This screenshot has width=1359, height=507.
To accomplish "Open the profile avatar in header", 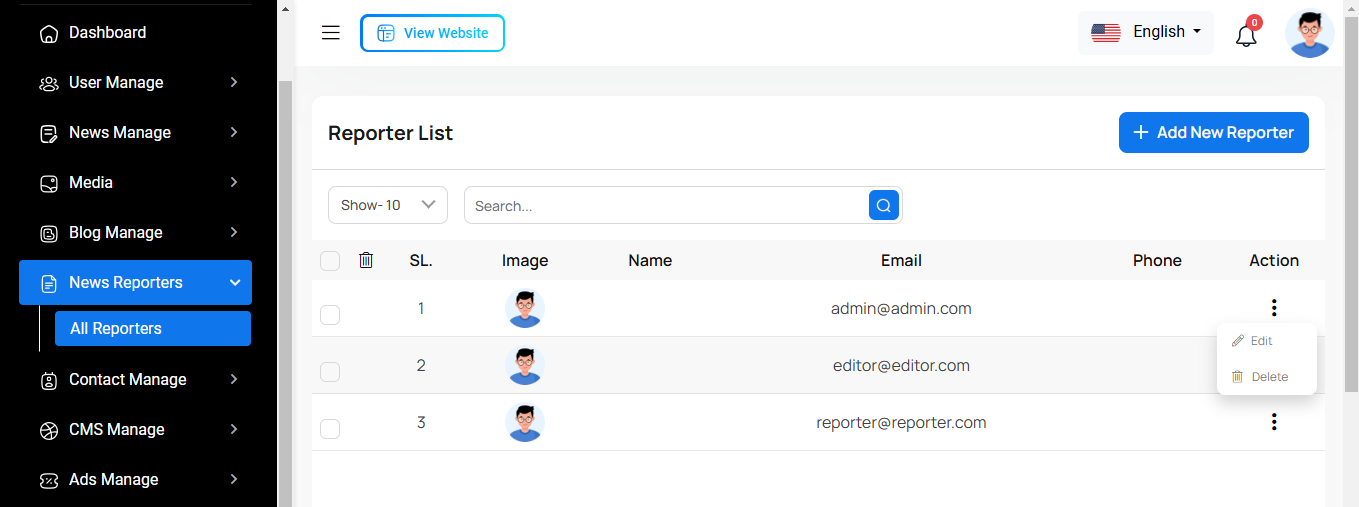I will [x=1309, y=34].
